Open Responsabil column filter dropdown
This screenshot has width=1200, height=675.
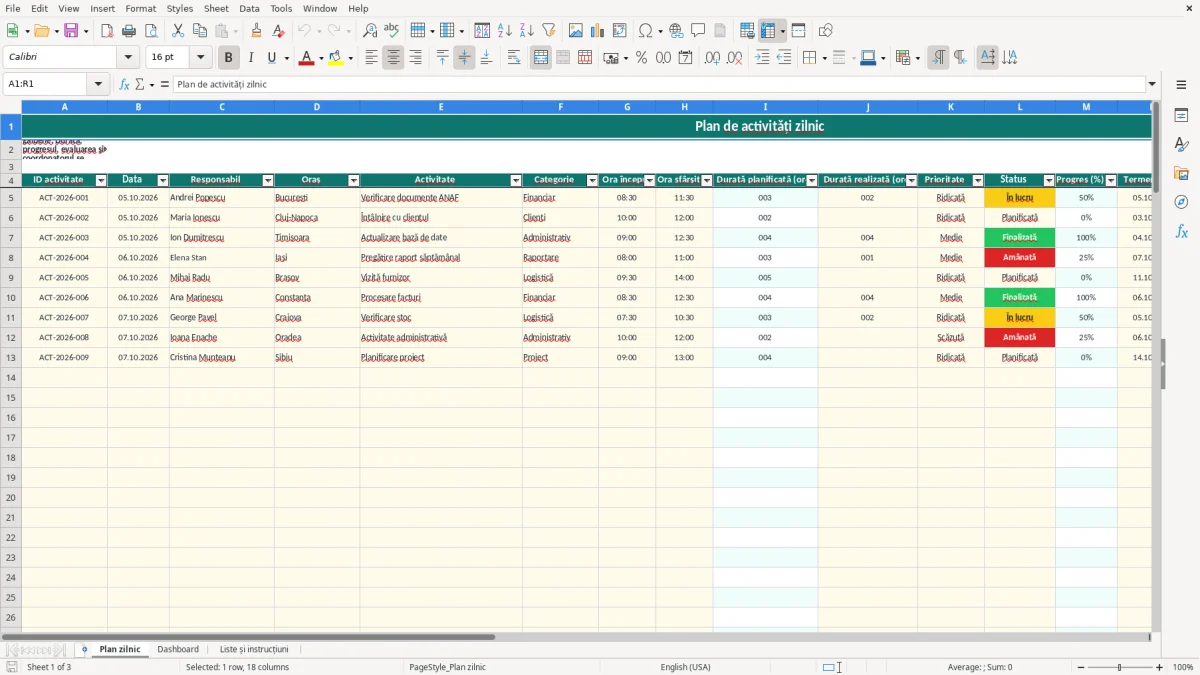(x=268, y=181)
